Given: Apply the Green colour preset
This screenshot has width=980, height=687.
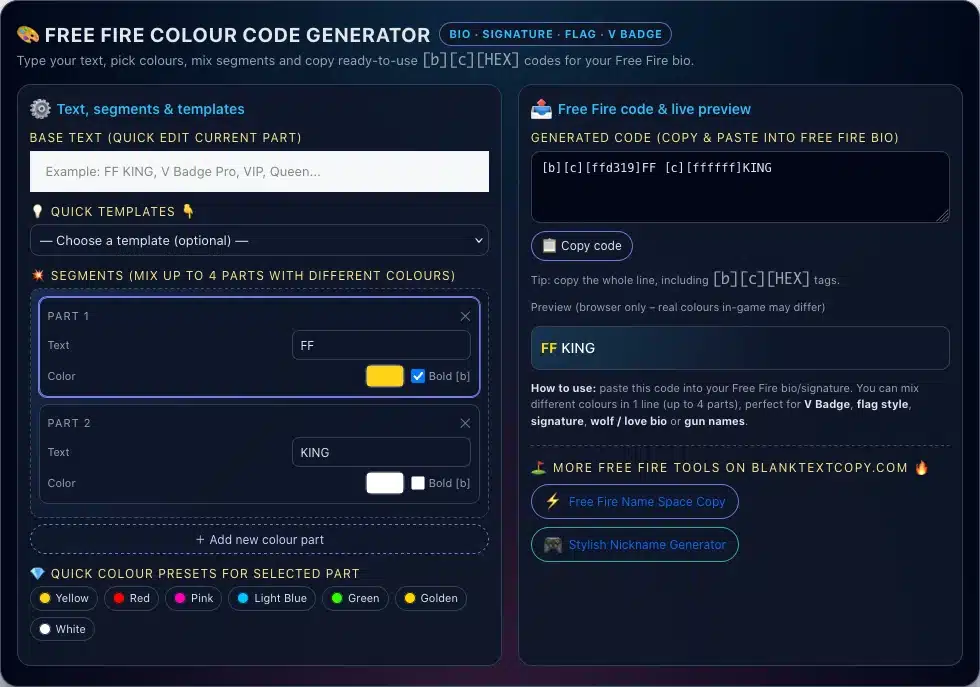Looking at the screenshot, I should 356,598.
